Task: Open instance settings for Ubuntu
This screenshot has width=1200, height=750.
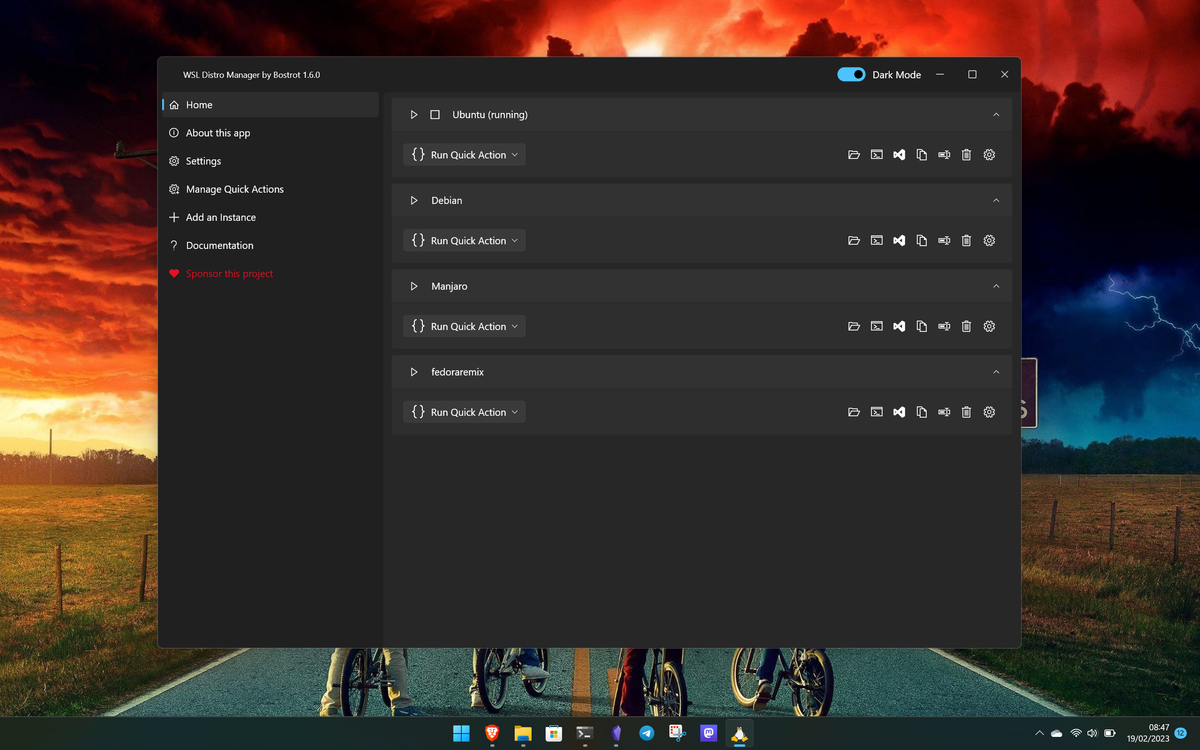Action: tap(988, 154)
